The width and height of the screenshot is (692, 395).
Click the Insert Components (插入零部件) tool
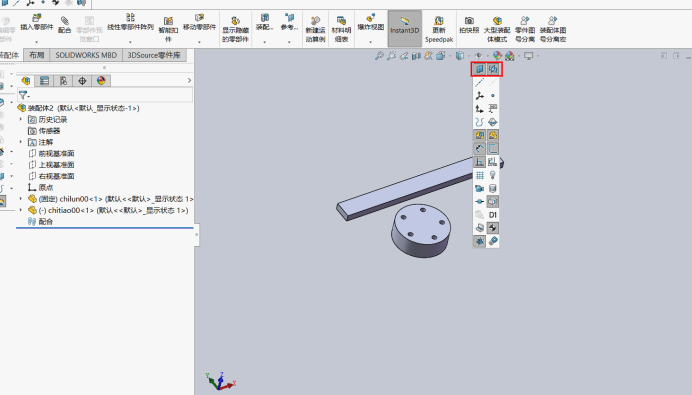pos(37,23)
